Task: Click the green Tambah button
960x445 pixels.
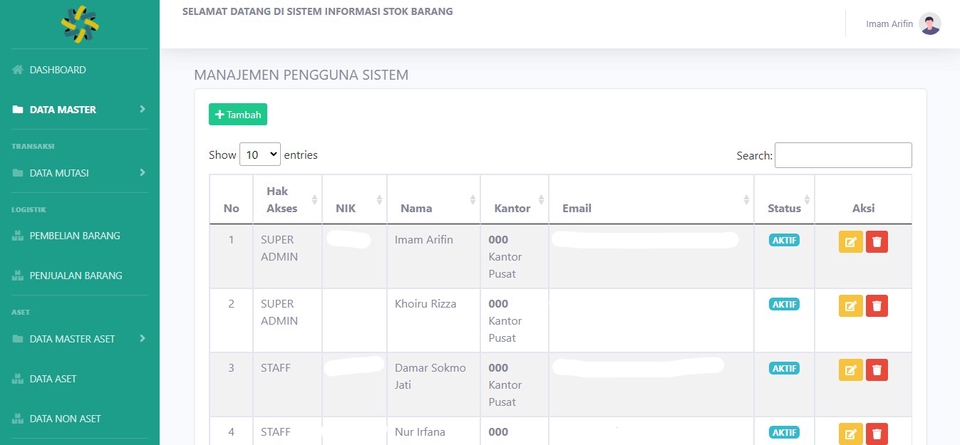Action: point(238,115)
